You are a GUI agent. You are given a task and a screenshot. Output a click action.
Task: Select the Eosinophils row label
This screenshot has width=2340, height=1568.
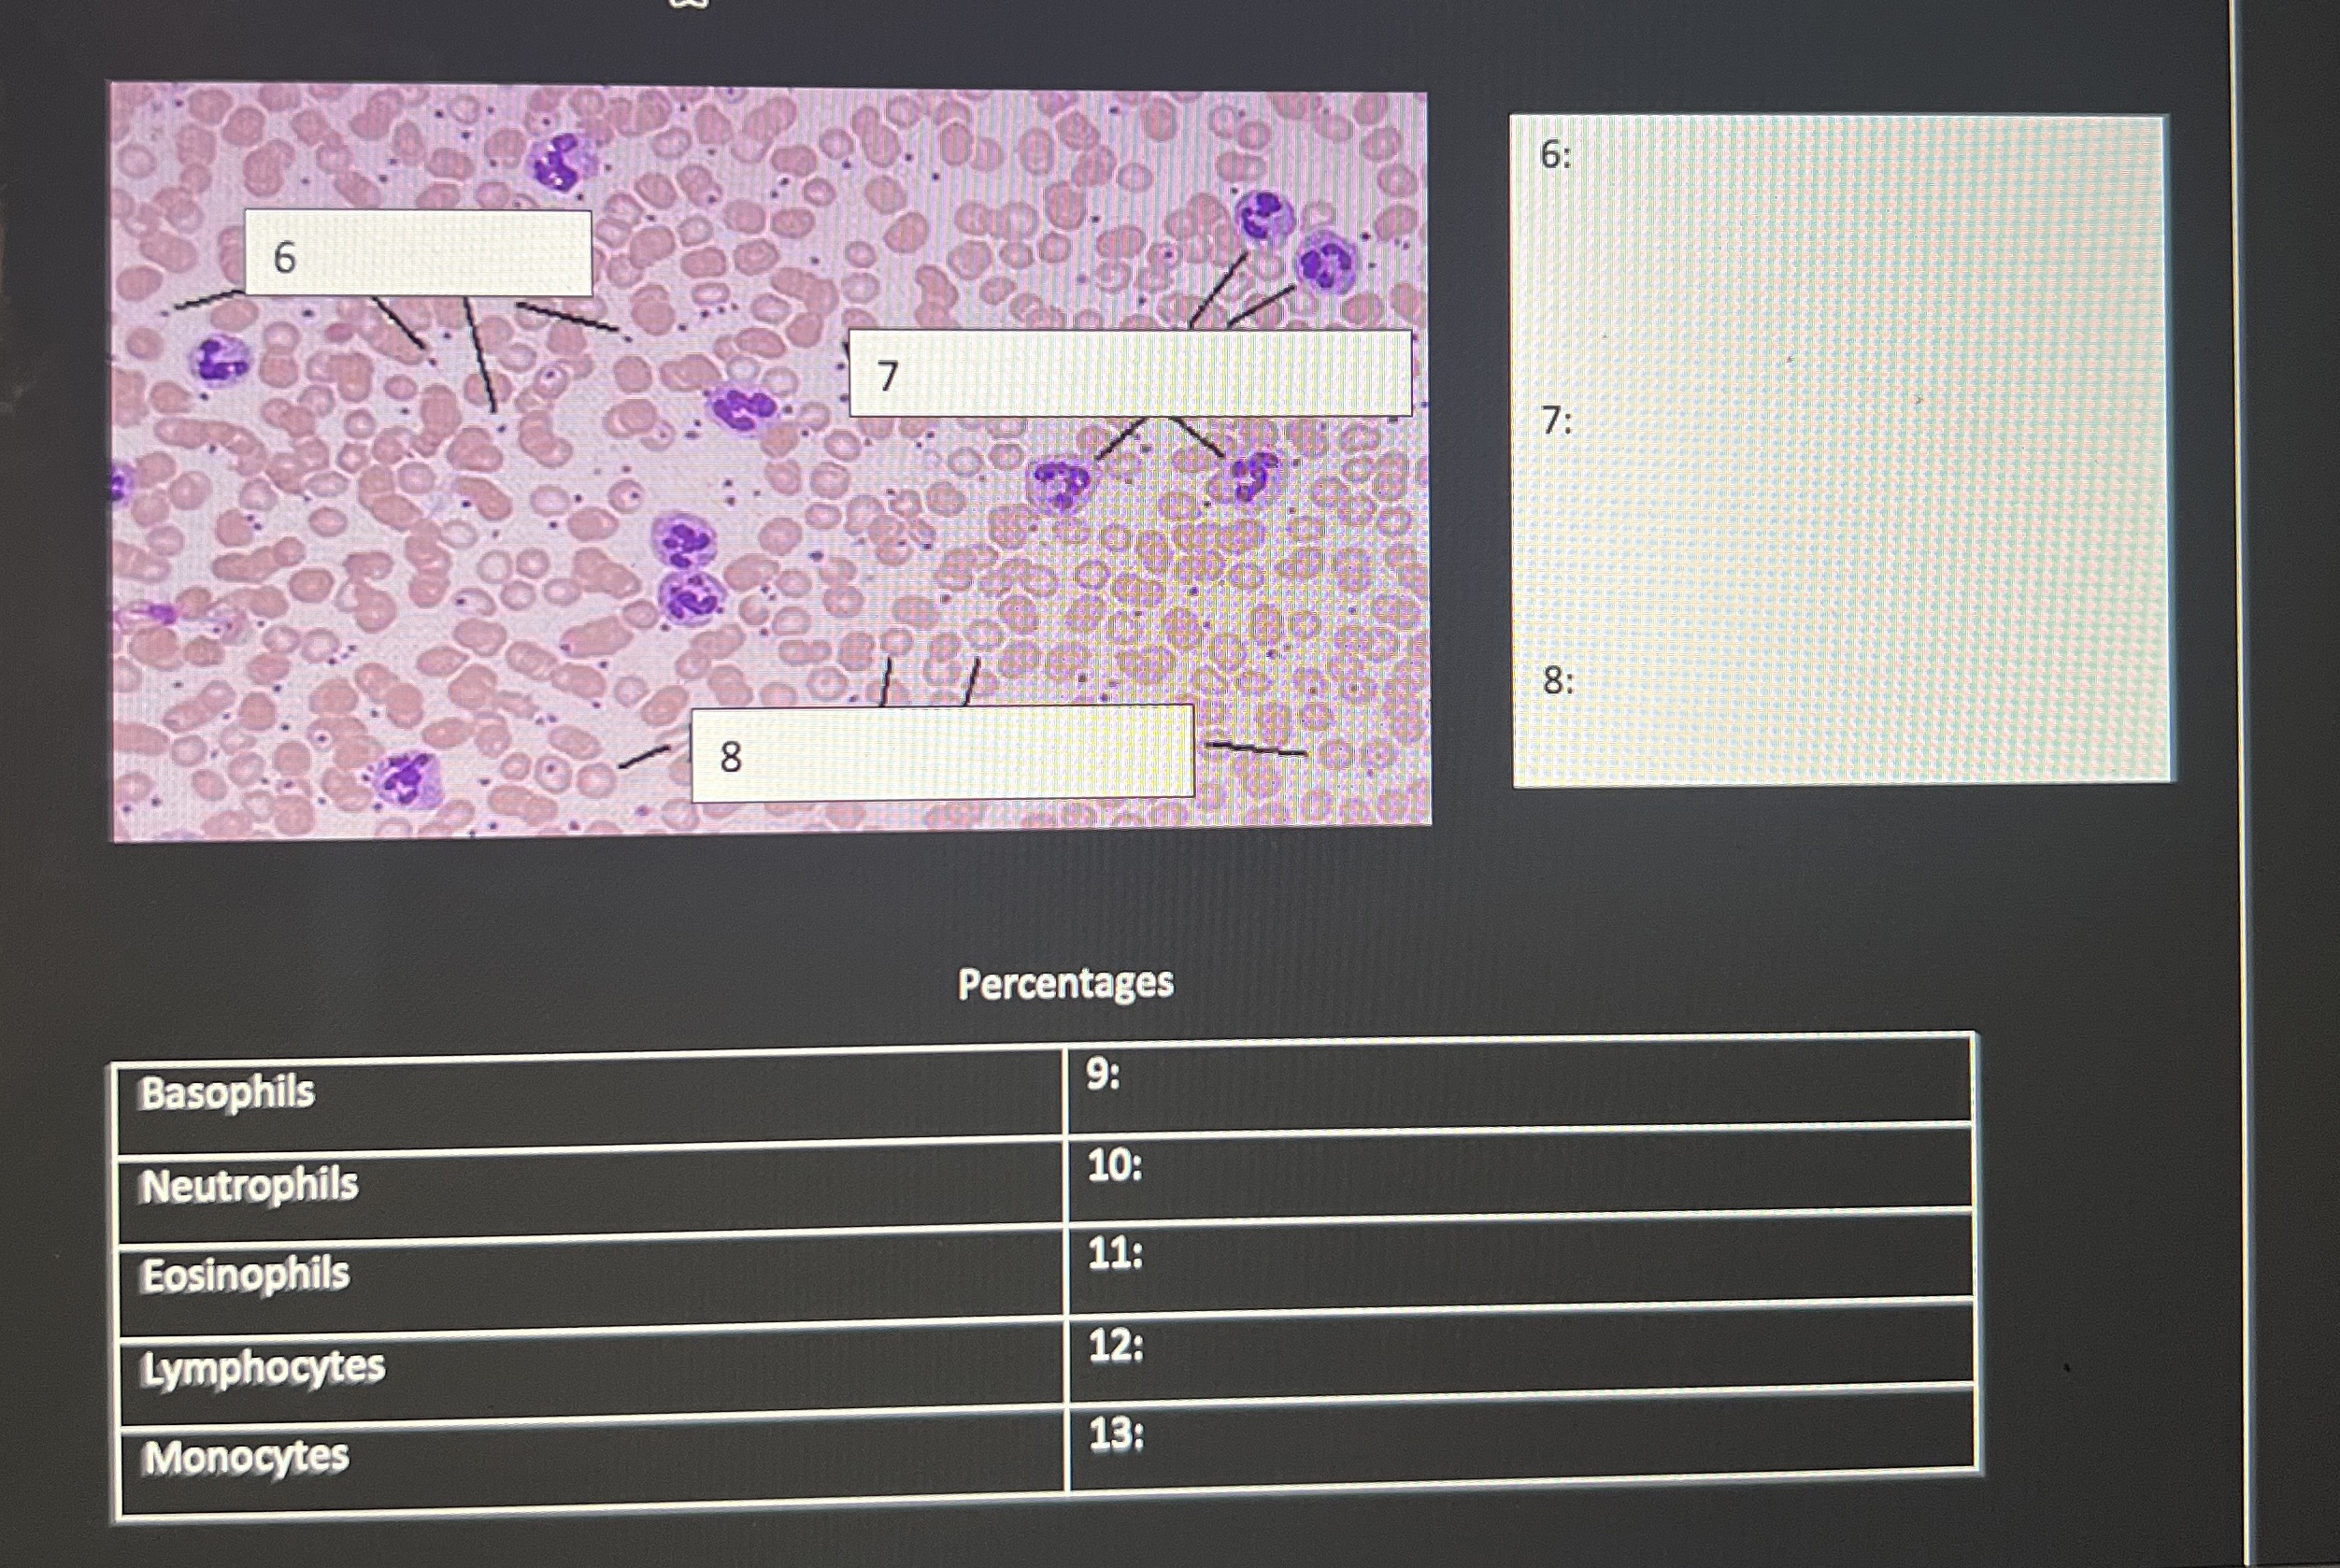click(246, 1276)
